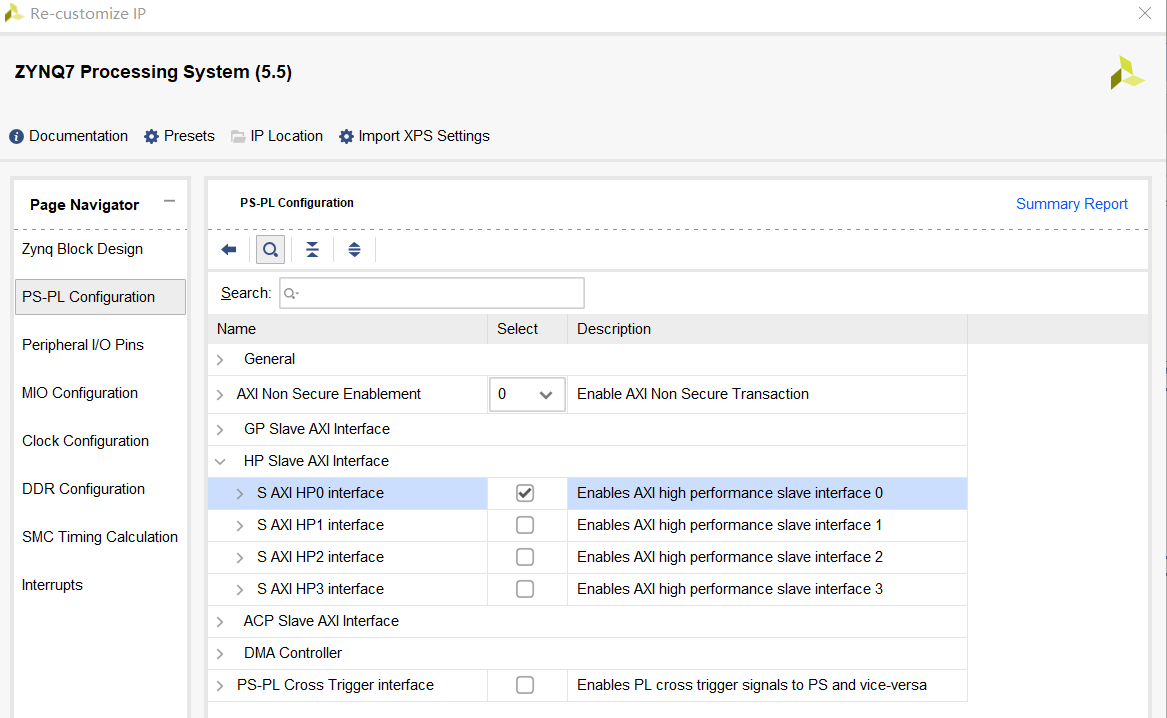Toggle the search magnifier icon
Image resolution: width=1167 pixels, height=718 pixels.
pos(270,249)
